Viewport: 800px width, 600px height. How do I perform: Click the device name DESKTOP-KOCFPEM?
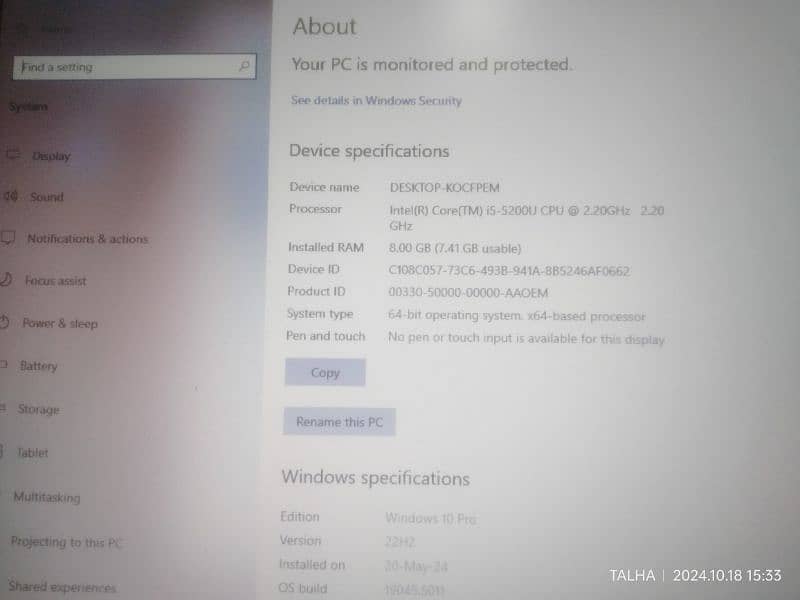445,187
